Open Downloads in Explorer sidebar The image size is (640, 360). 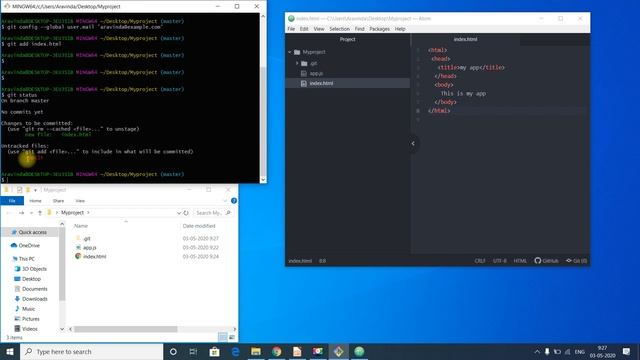35,299
